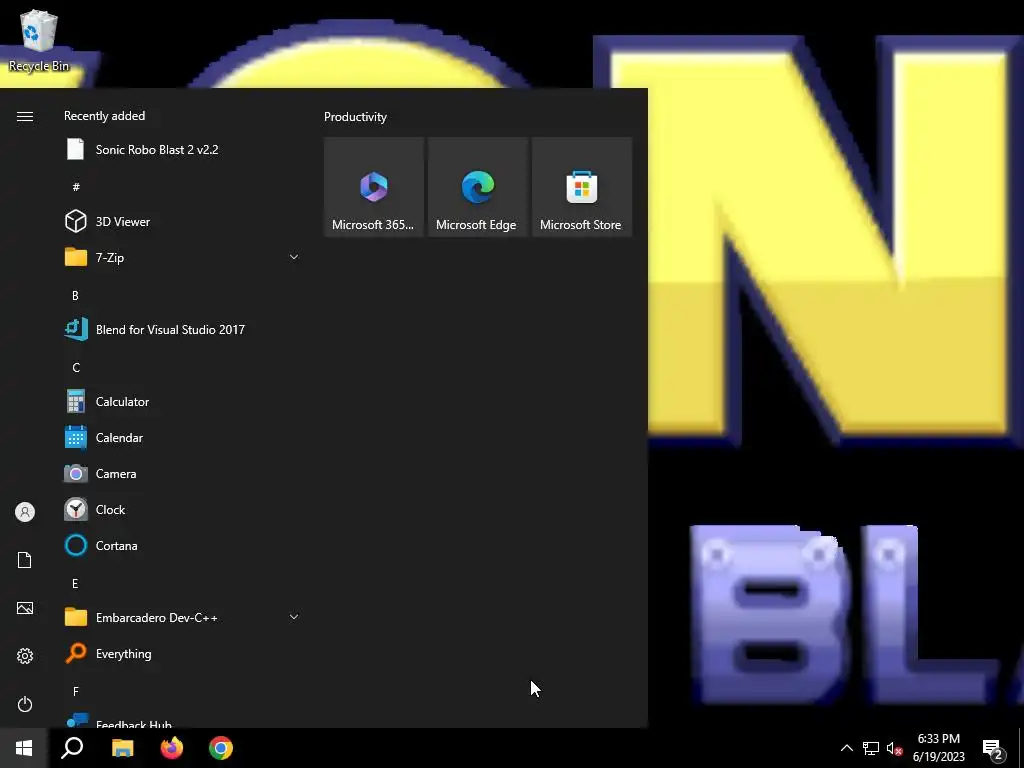Expand the Embarcadero Dev-C++ chevron
The height and width of the screenshot is (768, 1024).
[294, 617]
